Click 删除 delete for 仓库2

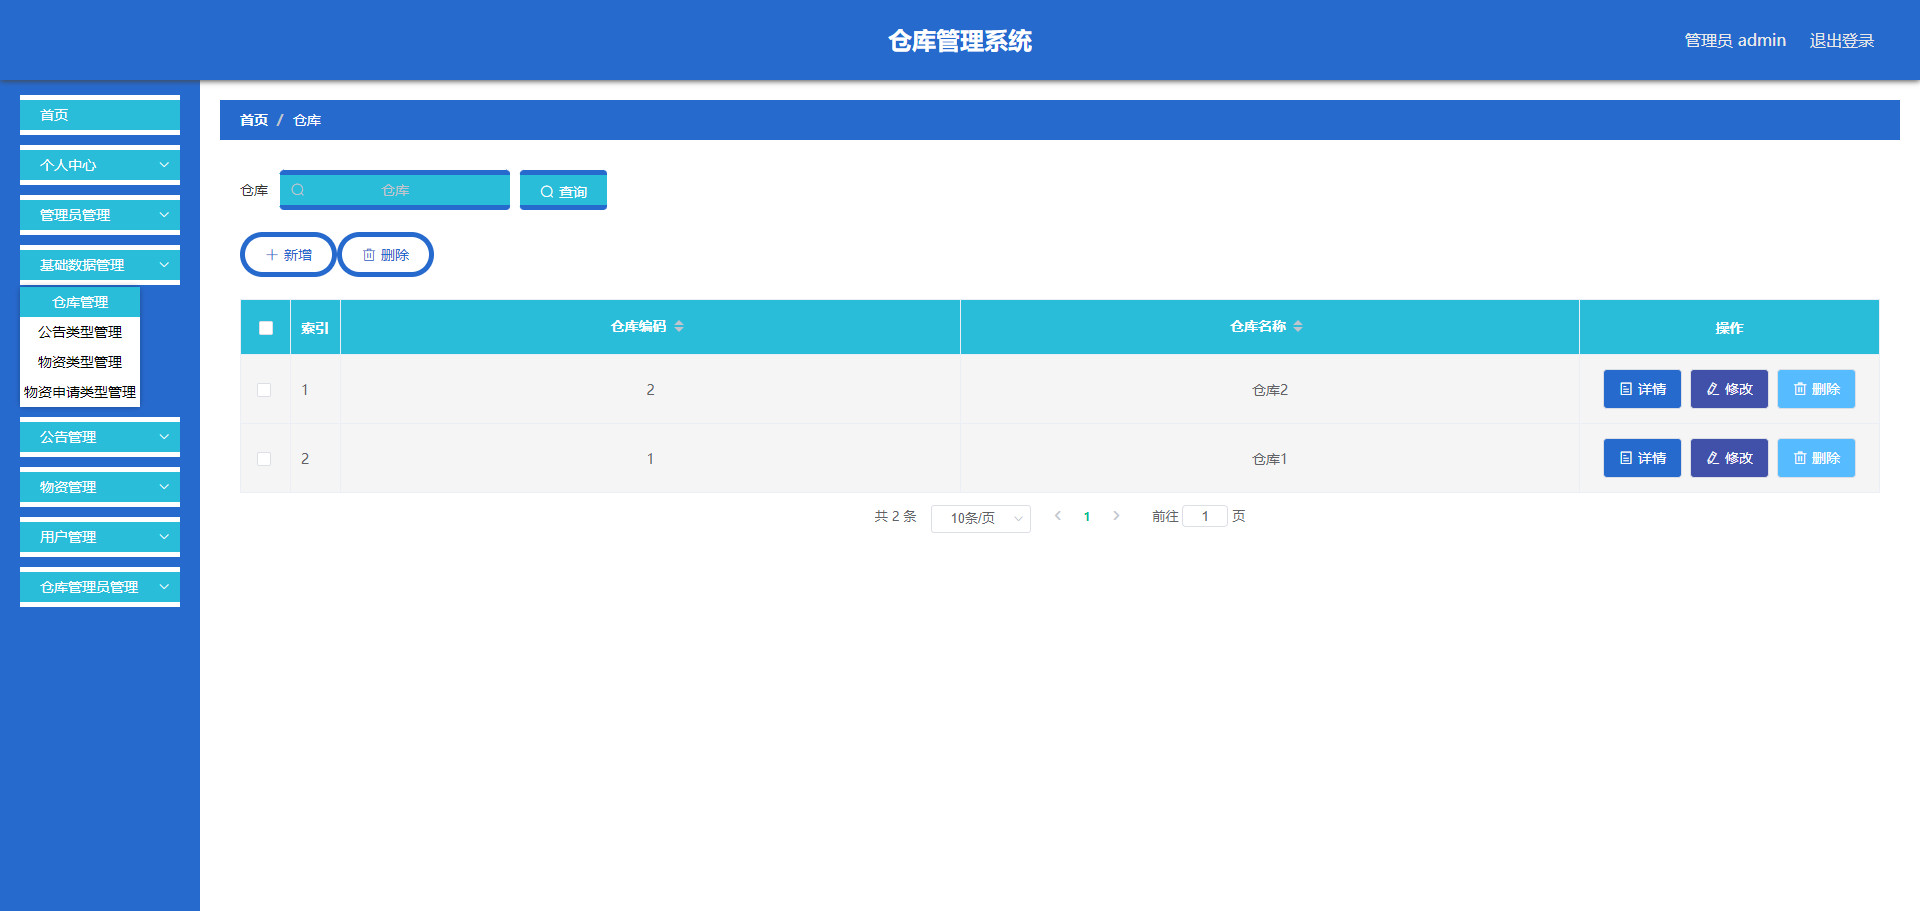(1816, 389)
